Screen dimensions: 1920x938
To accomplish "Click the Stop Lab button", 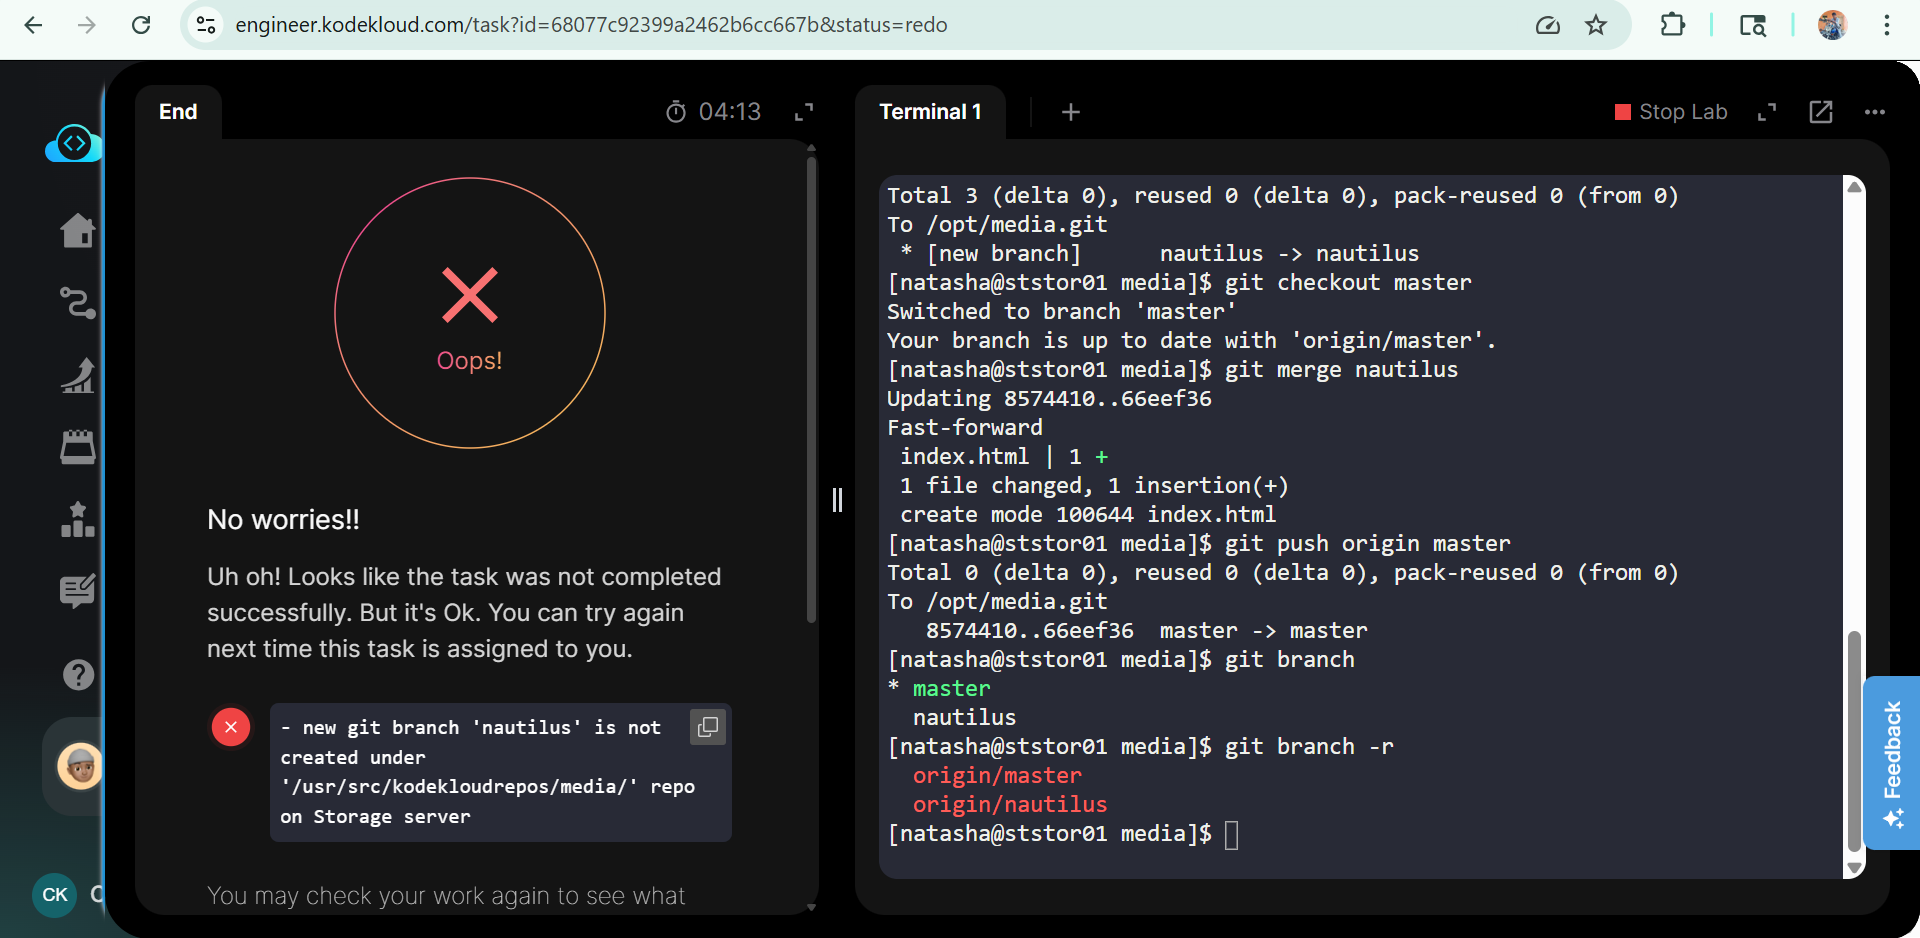I will point(1671,112).
